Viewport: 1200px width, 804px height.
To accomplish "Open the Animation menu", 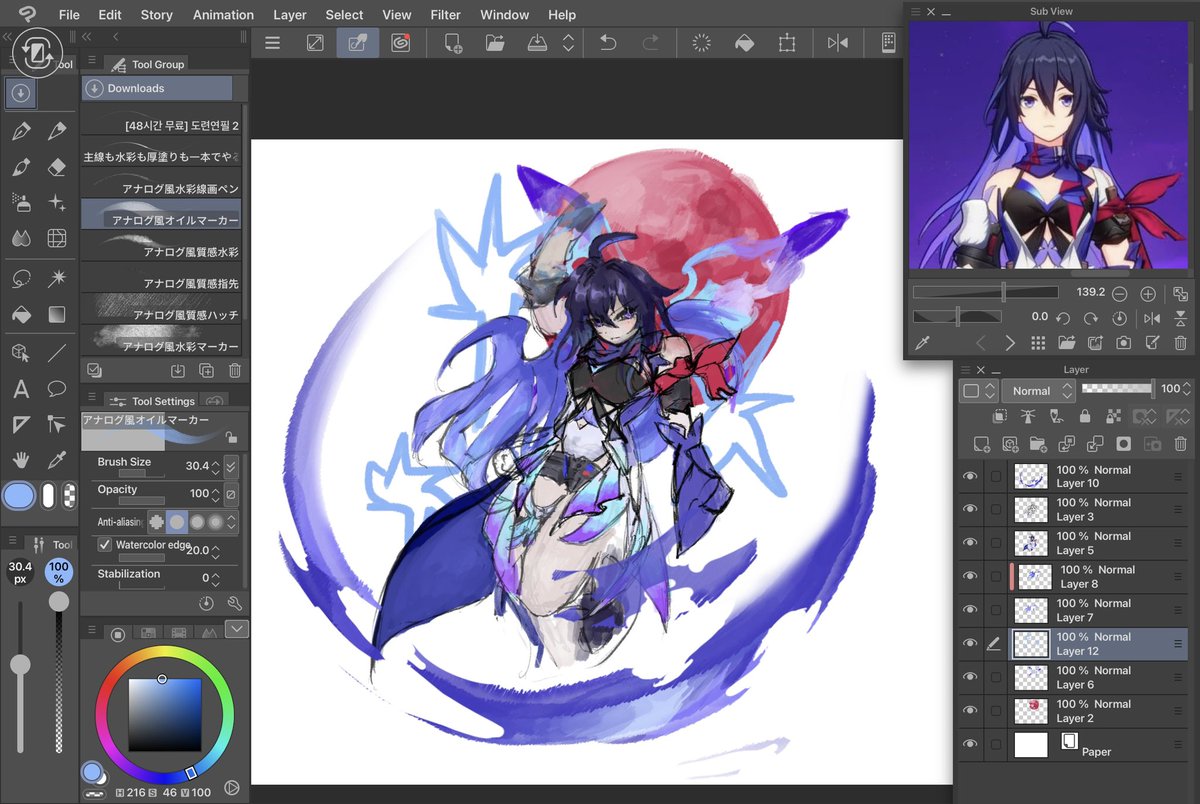I will click(x=223, y=15).
